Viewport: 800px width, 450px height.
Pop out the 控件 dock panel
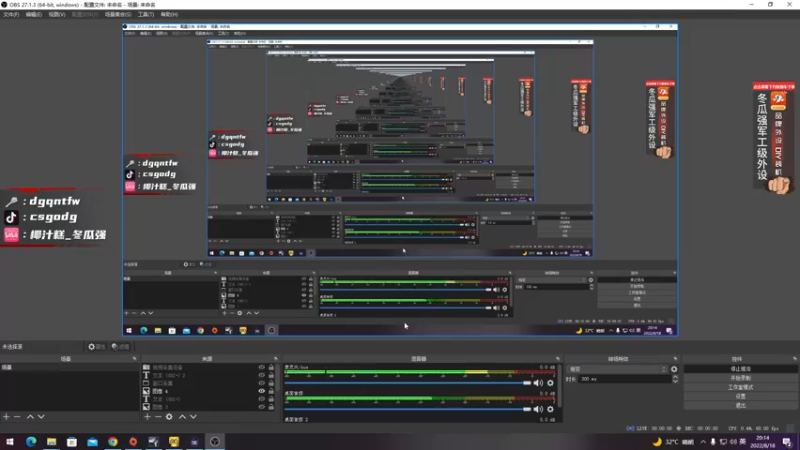(x=794, y=359)
